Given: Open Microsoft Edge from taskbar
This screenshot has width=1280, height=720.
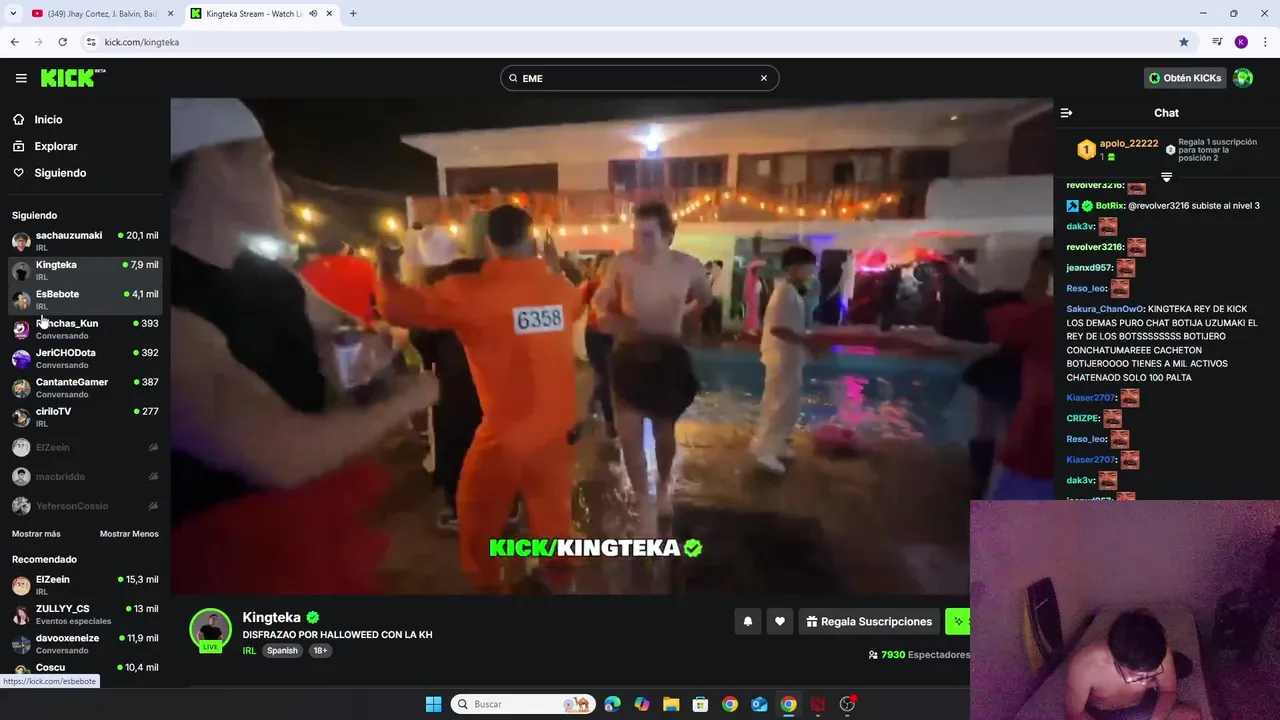Looking at the screenshot, I should 613,704.
